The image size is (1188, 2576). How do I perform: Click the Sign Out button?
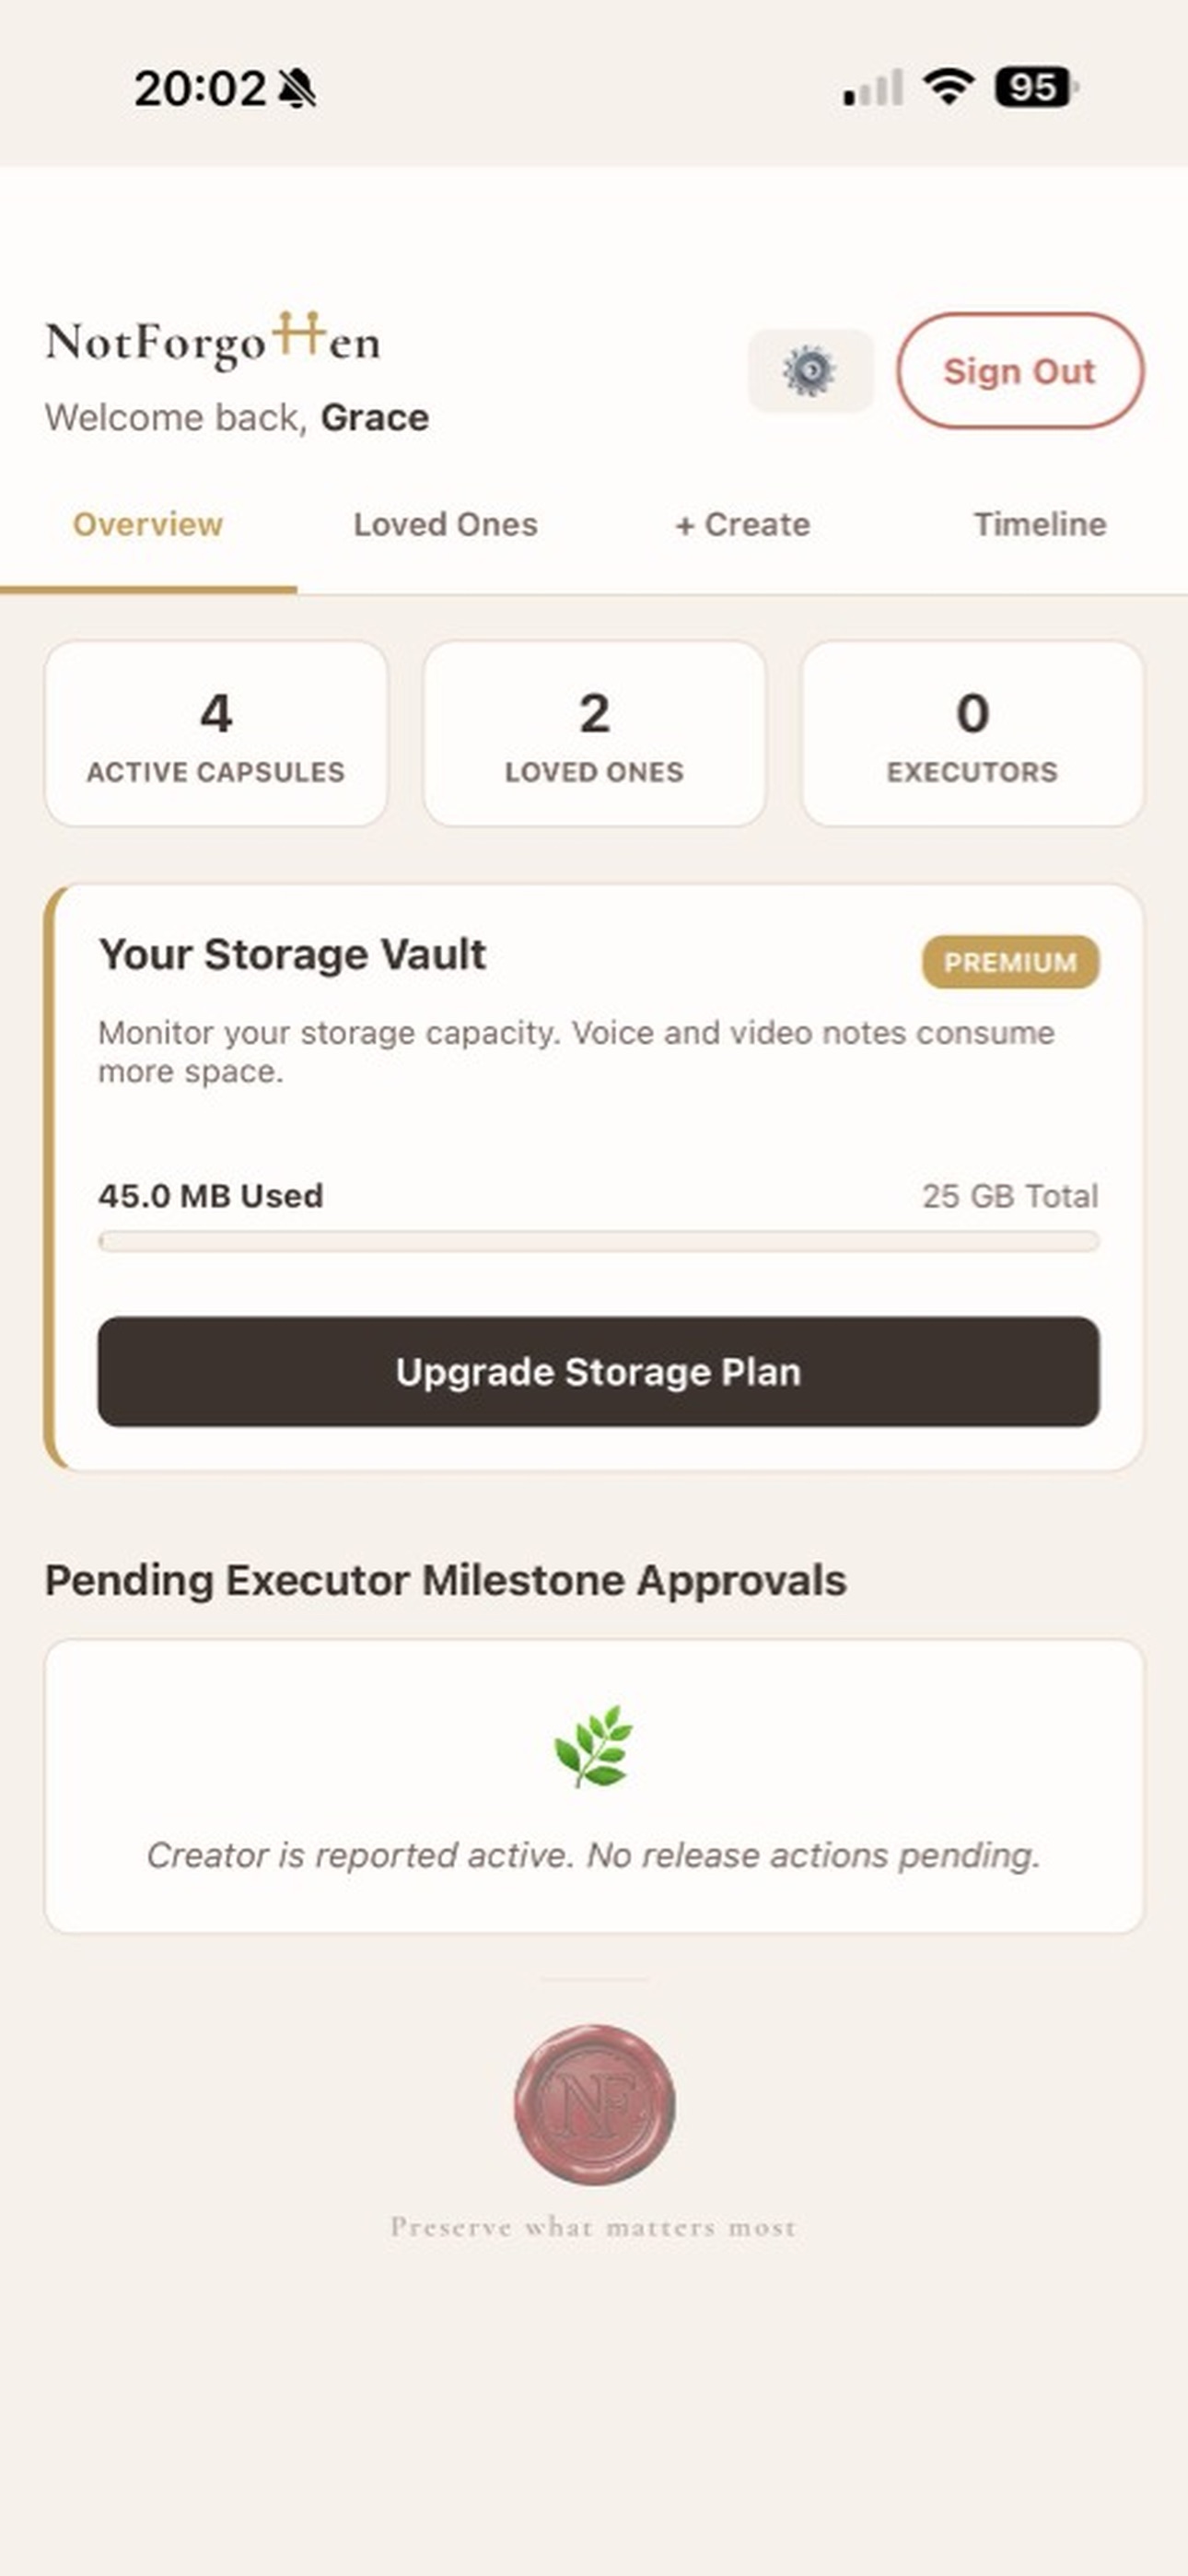(x=1020, y=371)
